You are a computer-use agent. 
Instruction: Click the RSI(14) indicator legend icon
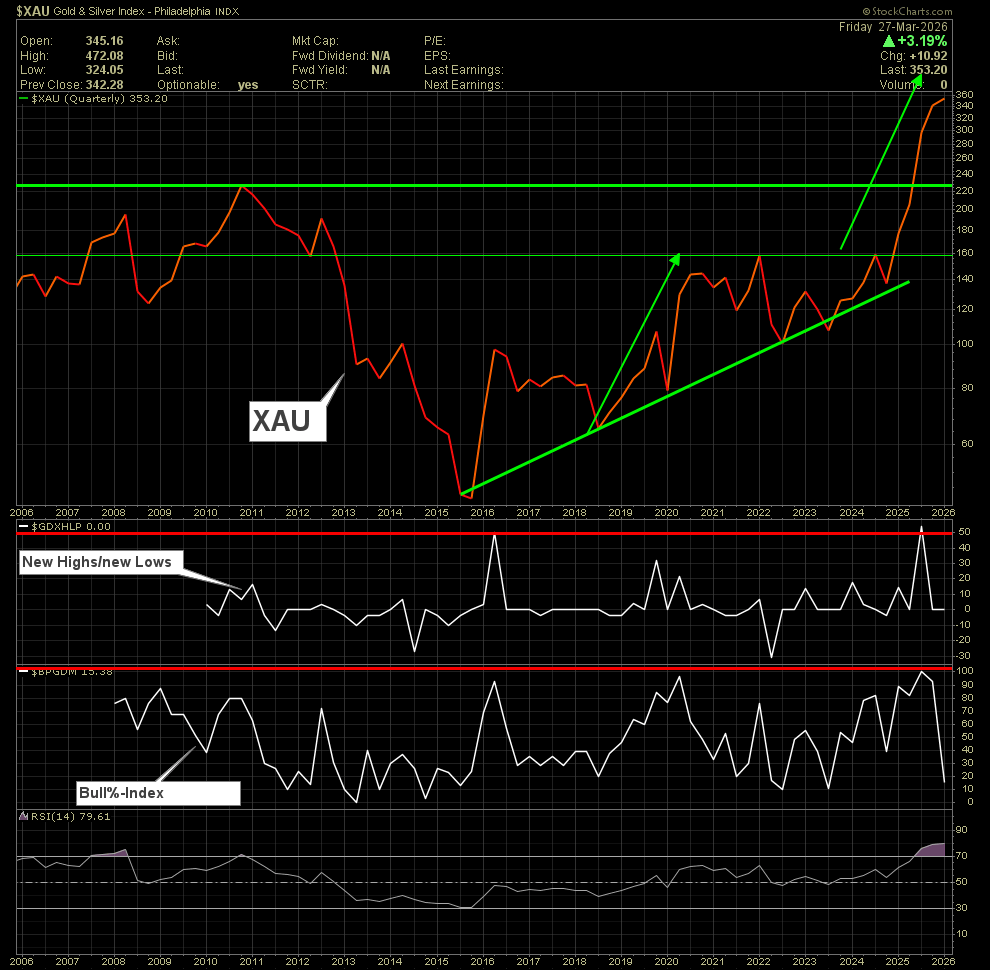[23, 816]
